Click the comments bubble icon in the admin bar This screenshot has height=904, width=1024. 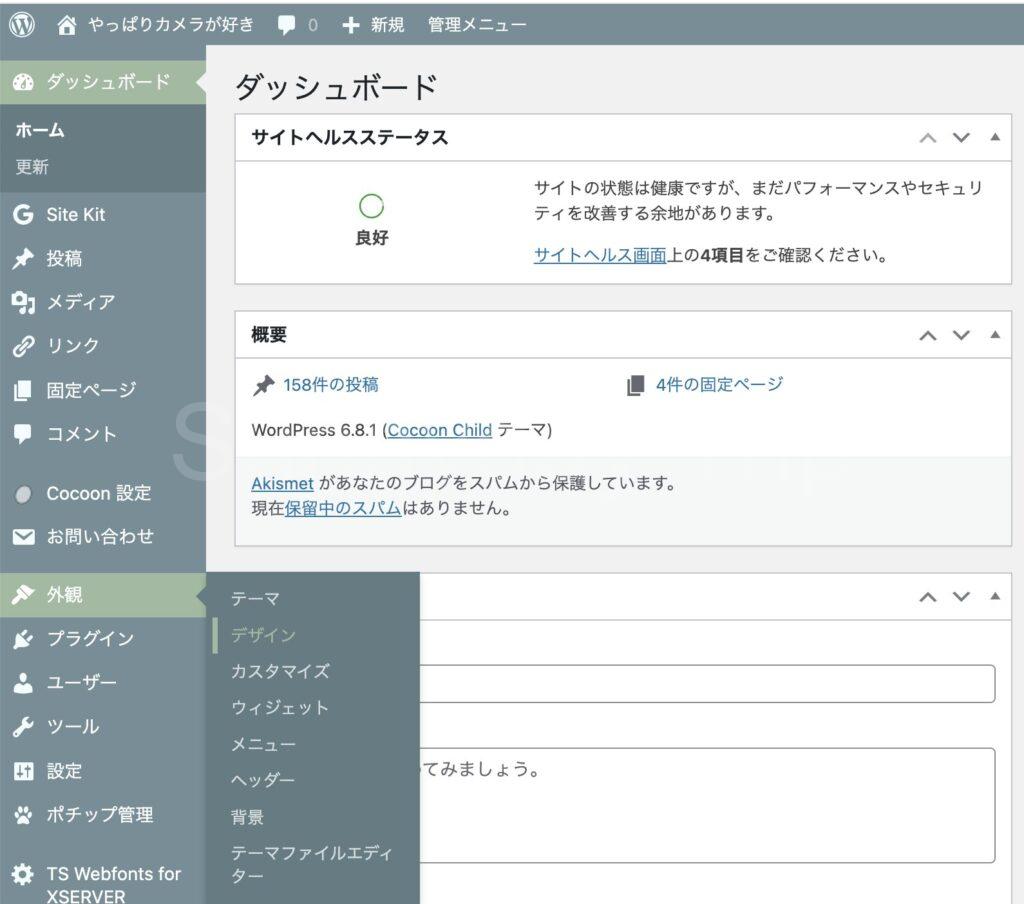[287, 25]
